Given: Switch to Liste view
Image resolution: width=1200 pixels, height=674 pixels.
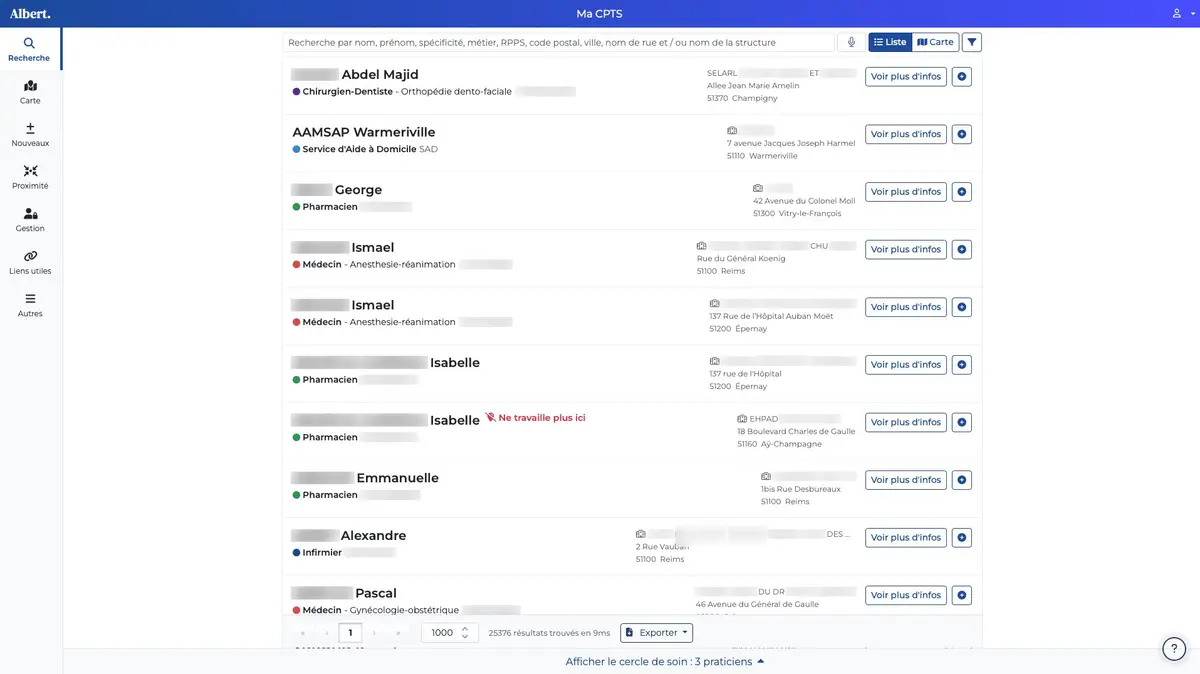Looking at the screenshot, I should tap(890, 42).
